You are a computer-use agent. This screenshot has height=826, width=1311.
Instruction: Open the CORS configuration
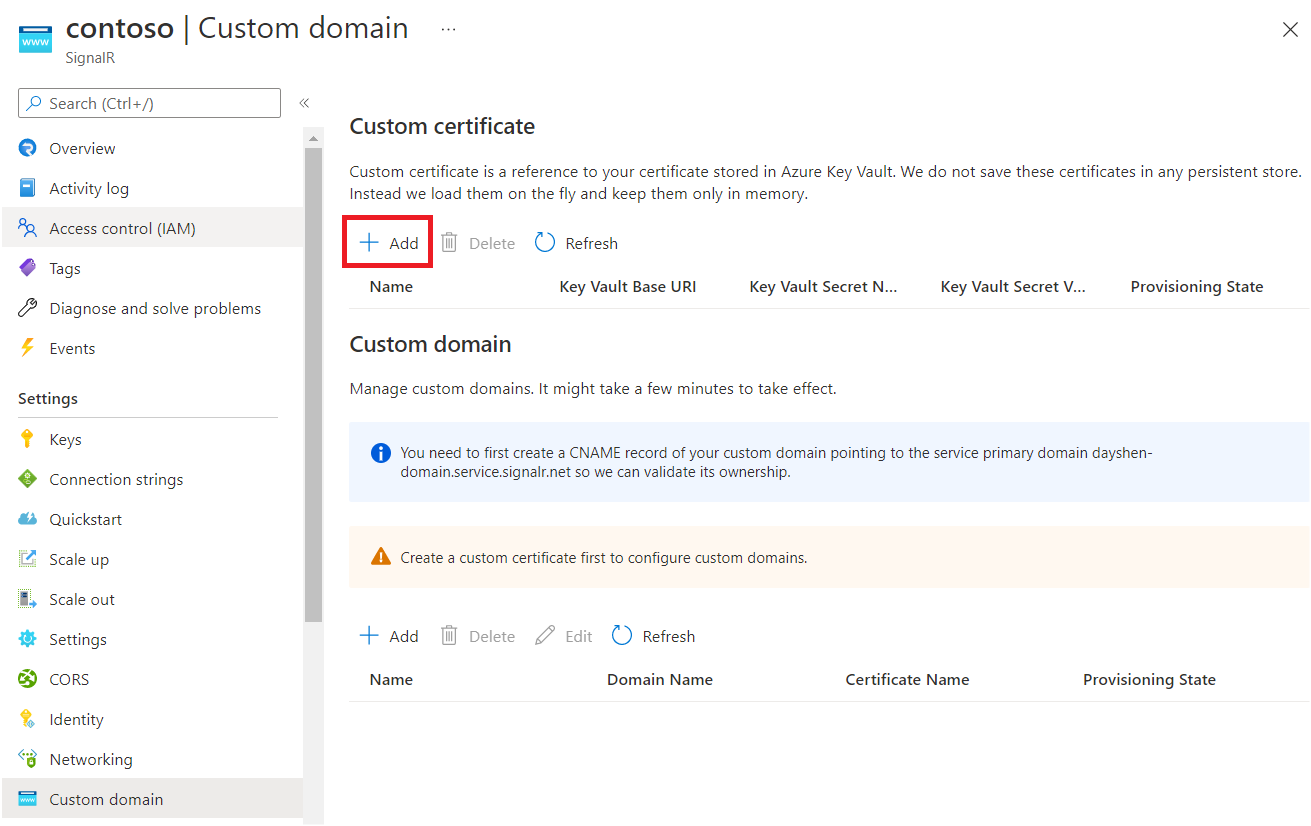68,678
